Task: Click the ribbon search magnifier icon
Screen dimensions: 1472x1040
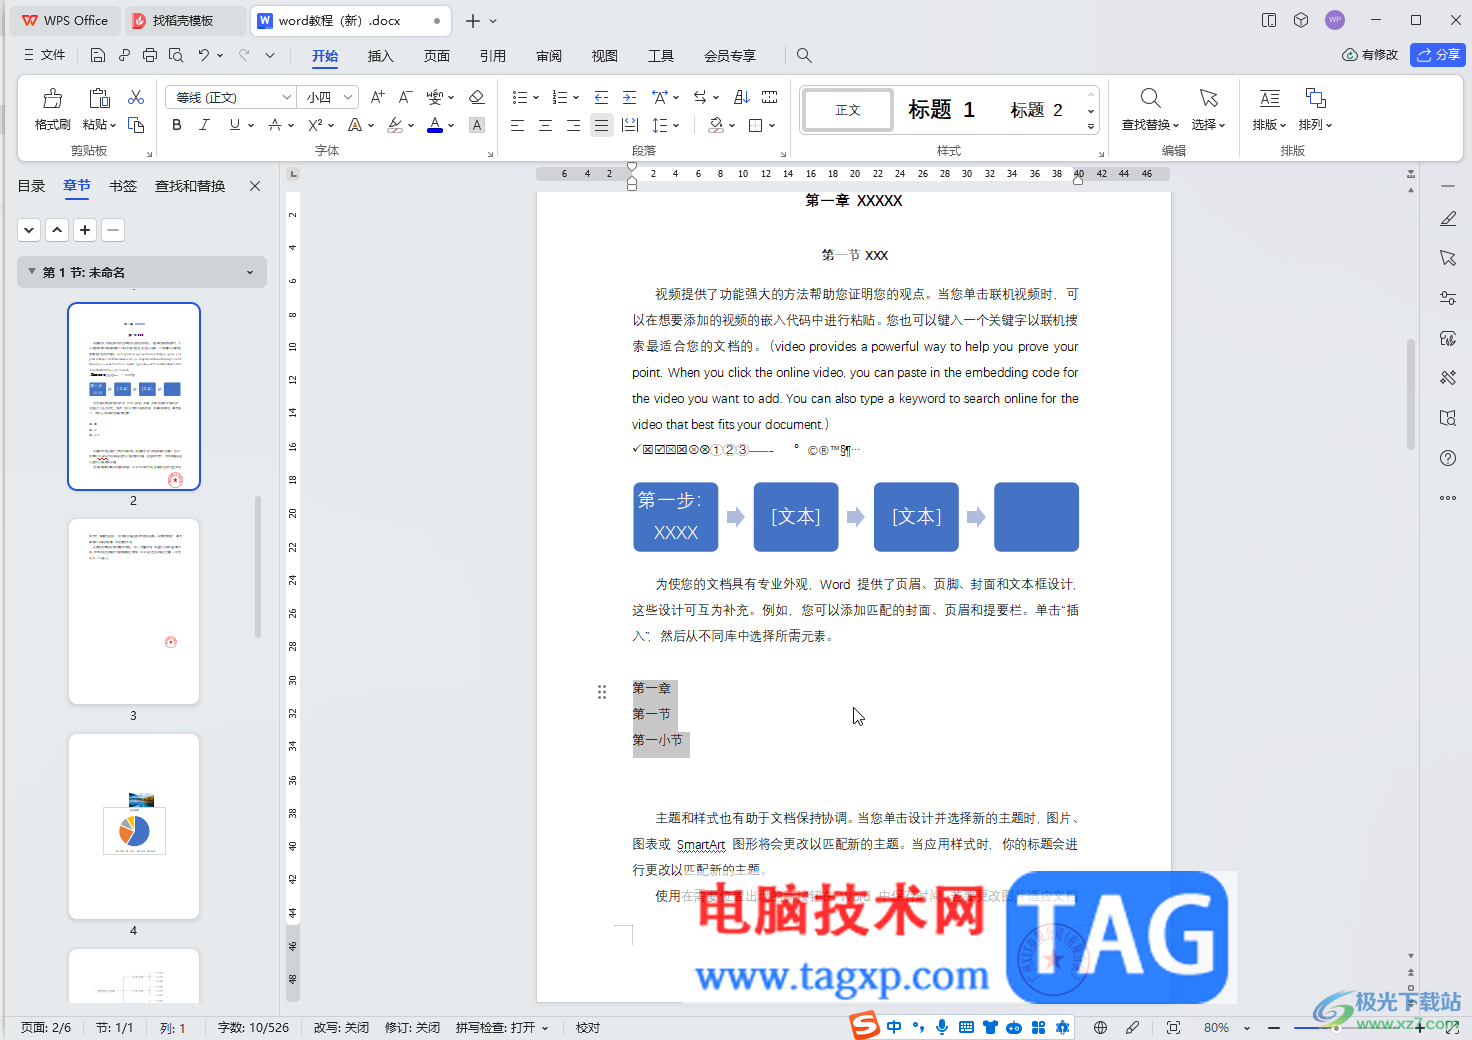Action: [804, 55]
